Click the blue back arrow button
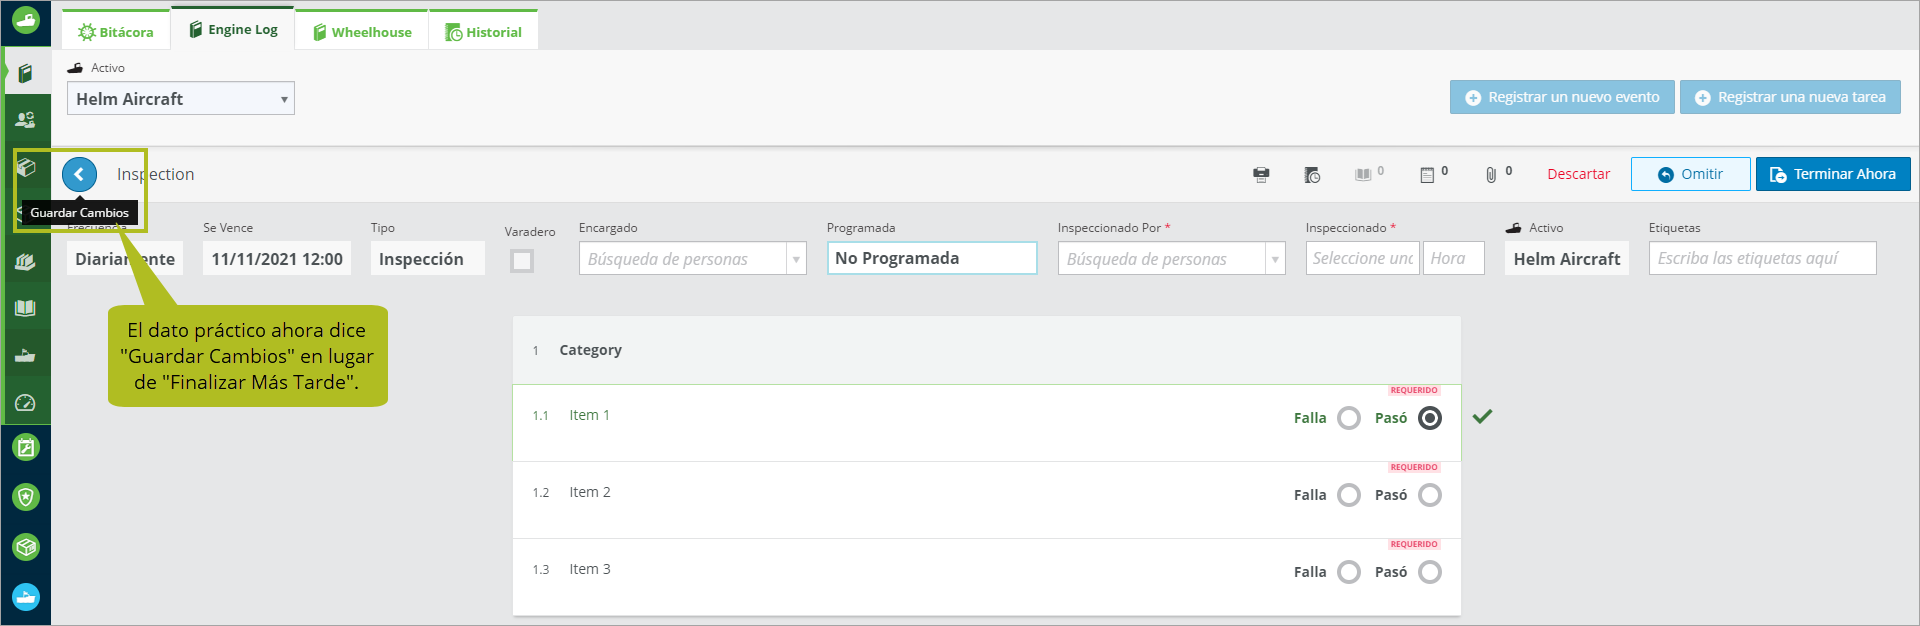This screenshot has width=1920, height=626. click(x=79, y=174)
